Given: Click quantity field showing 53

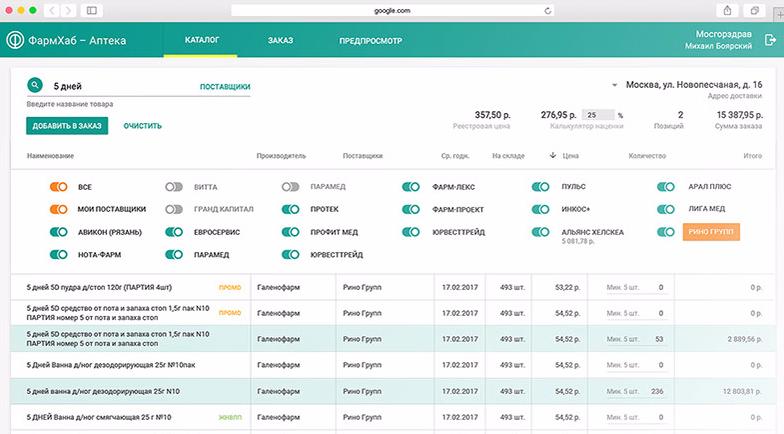Looking at the screenshot, I should pos(636,339).
